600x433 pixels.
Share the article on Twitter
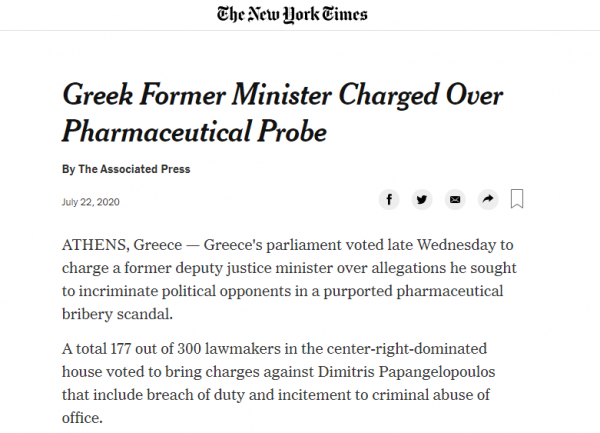(x=422, y=199)
